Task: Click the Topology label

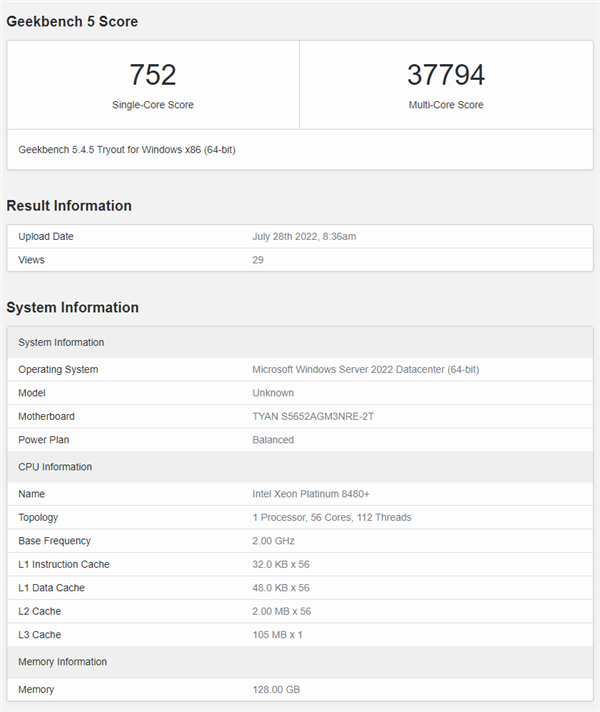Action: (x=38, y=518)
